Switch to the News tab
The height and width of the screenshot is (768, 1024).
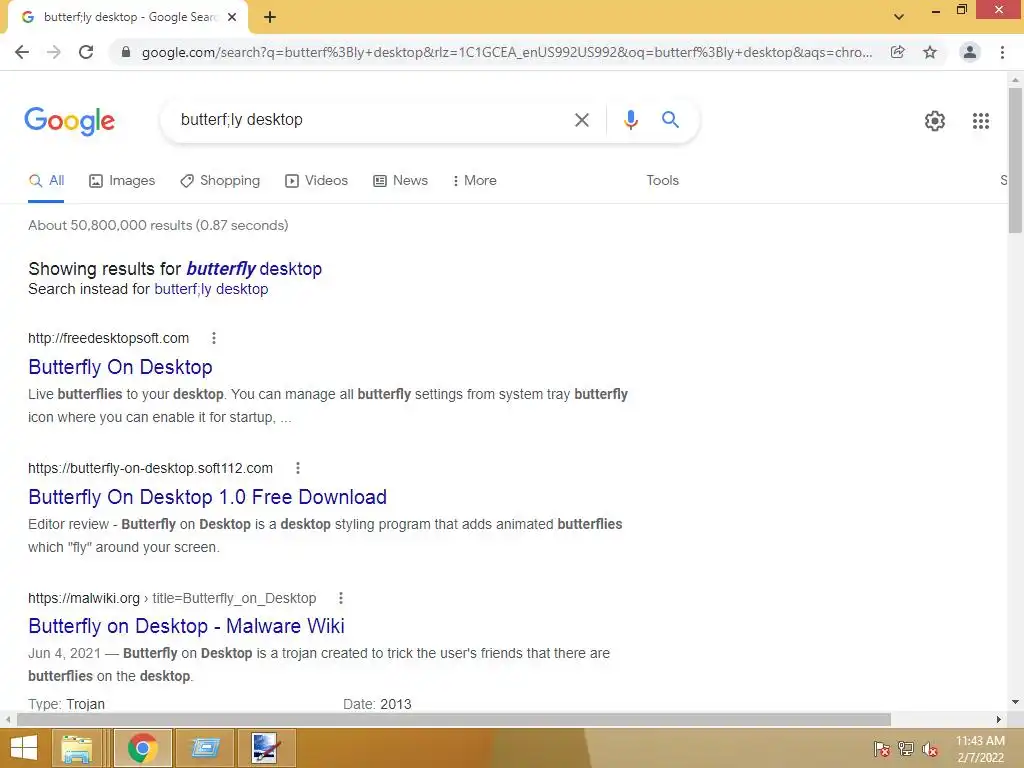[400, 181]
